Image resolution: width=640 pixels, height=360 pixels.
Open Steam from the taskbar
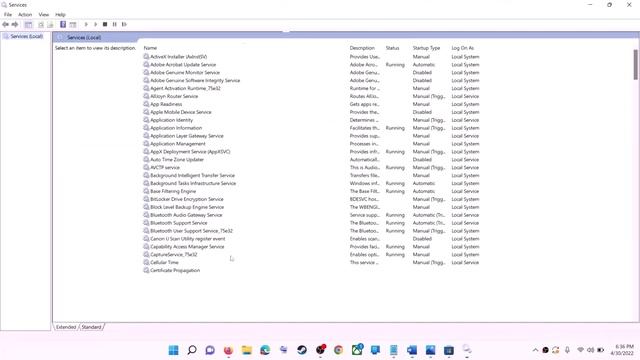[302, 350]
